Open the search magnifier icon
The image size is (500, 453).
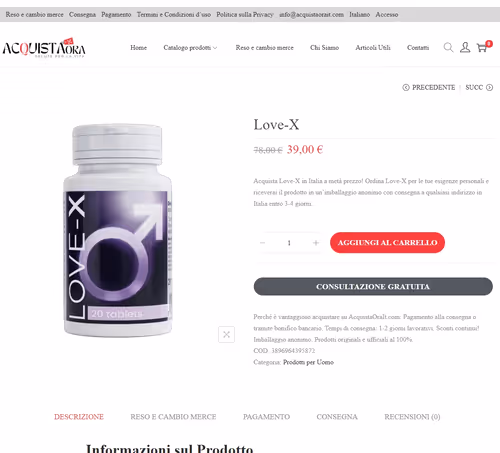[448, 47]
